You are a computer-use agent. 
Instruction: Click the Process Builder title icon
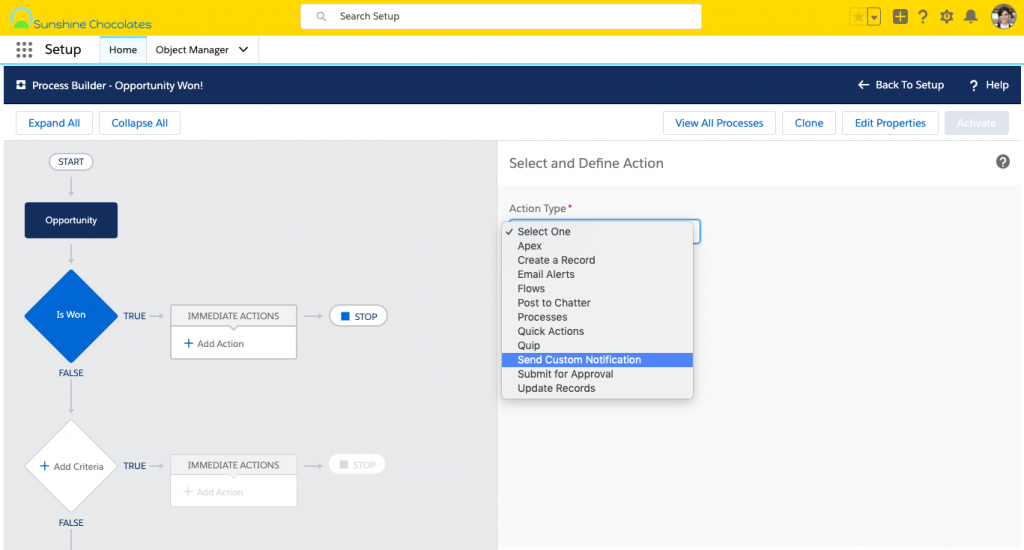pos(21,85)
